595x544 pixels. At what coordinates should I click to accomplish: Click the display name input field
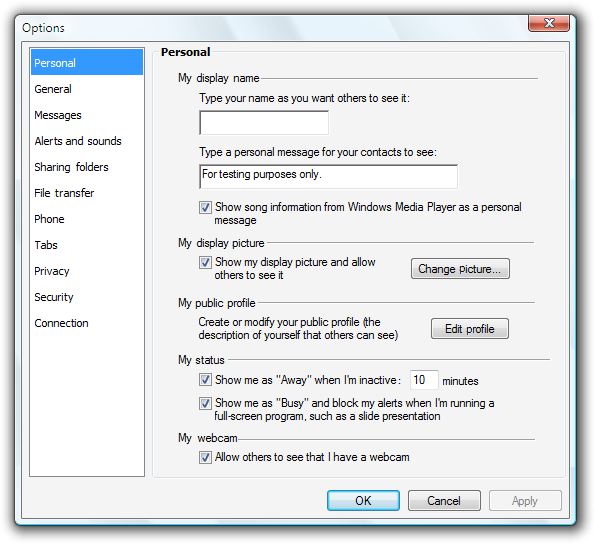pos(264,123)
